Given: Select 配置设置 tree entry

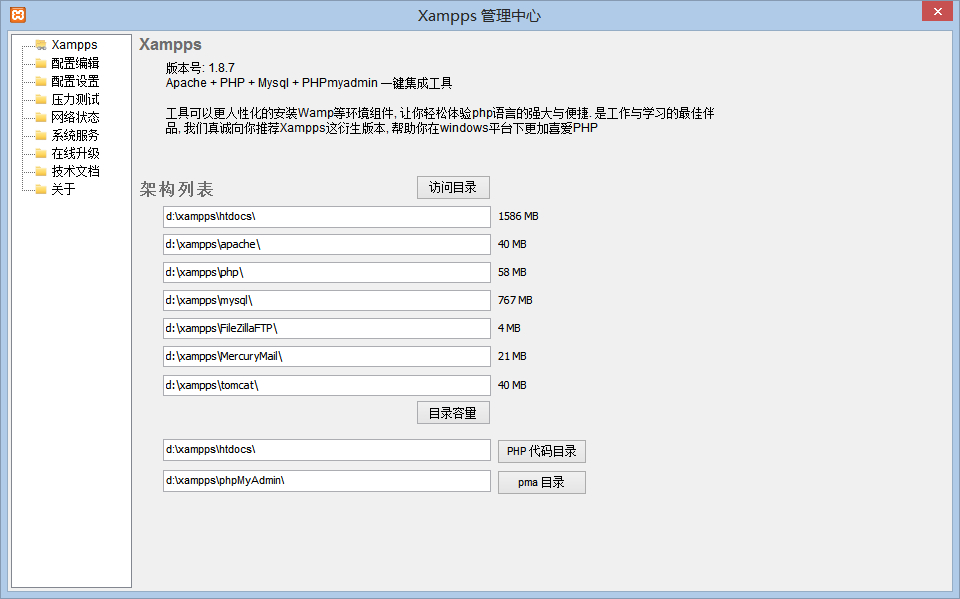Looking at the screenshot, I should click(75, 81).
